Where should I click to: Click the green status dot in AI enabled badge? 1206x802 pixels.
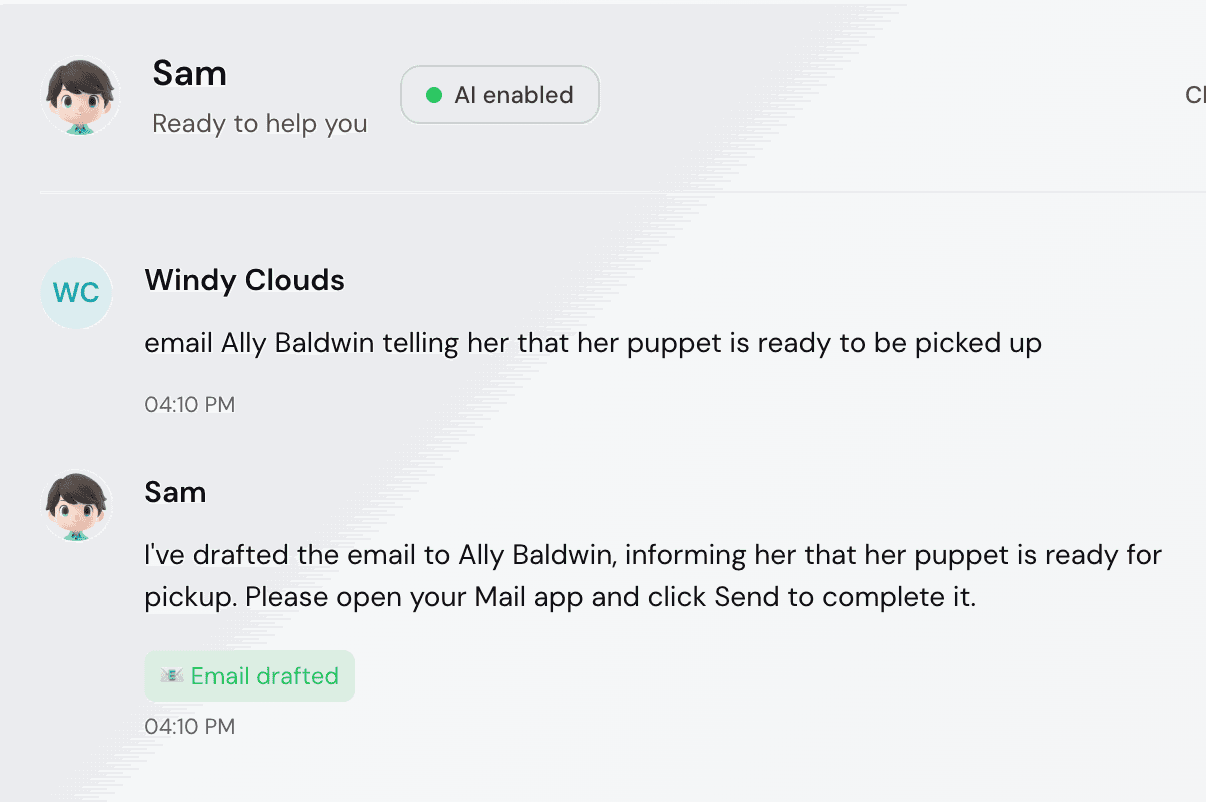click(x=432, y=94)
